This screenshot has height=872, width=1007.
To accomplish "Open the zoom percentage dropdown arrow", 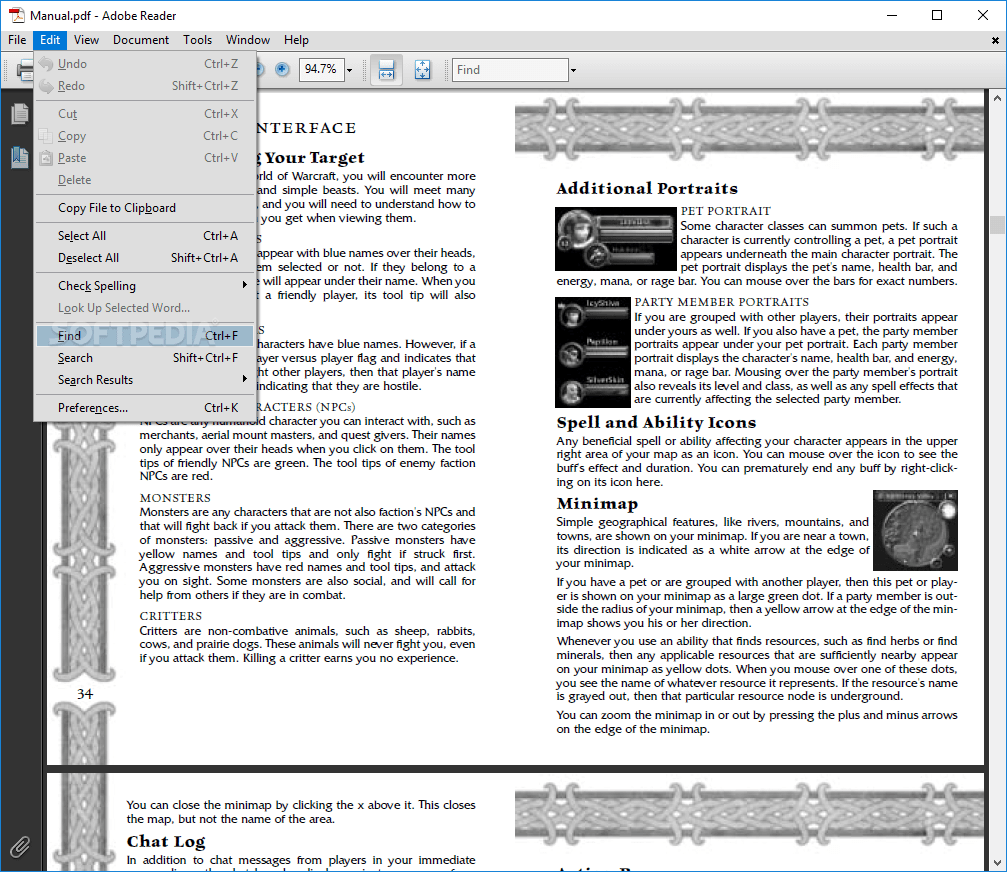I will [349, 70].
